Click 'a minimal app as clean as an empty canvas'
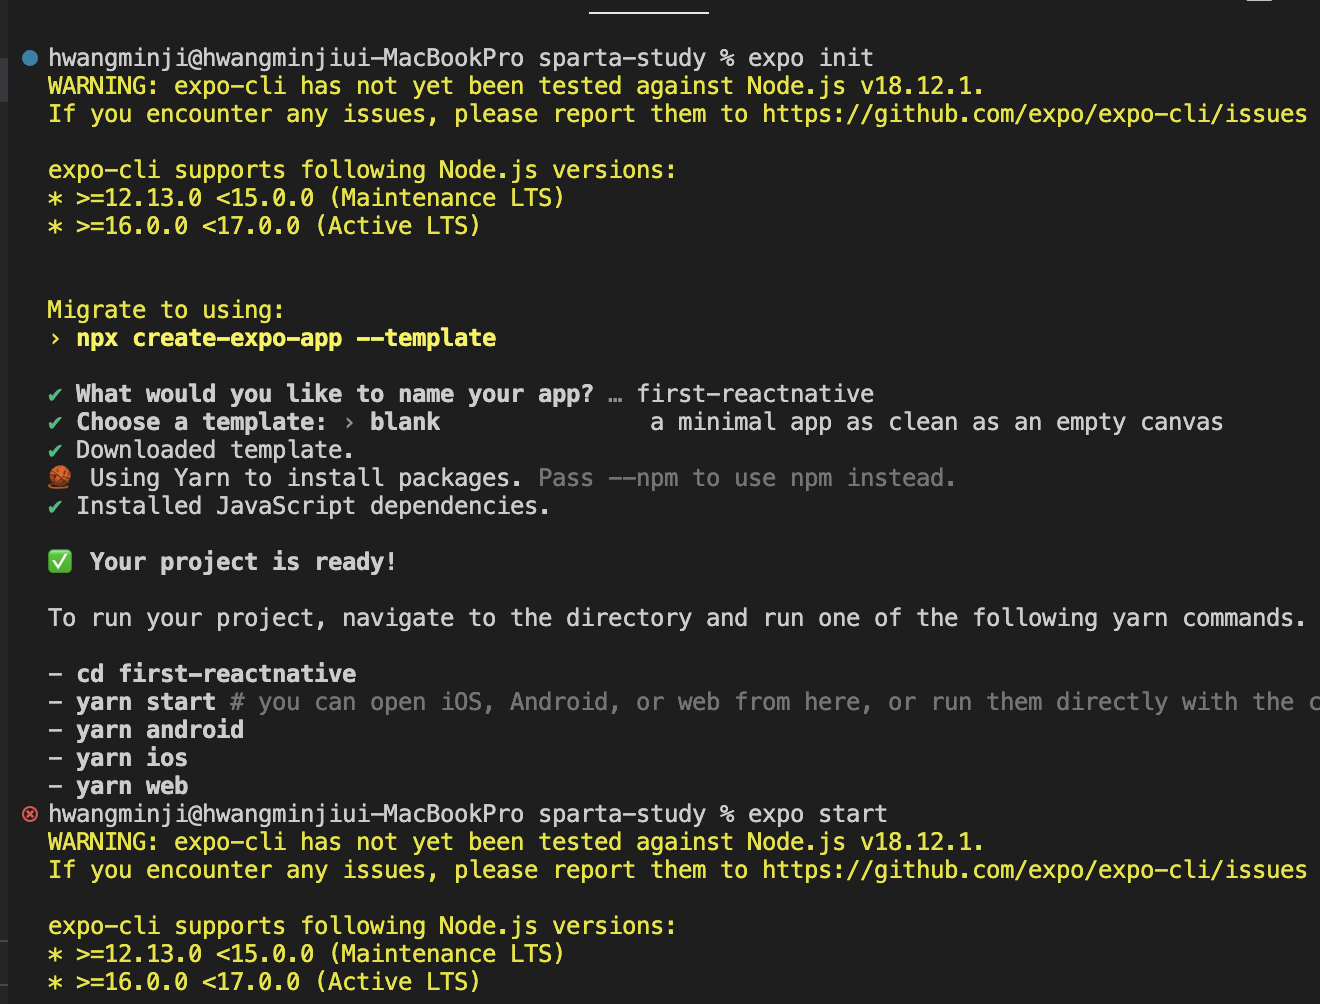 (x=936, y=422)
